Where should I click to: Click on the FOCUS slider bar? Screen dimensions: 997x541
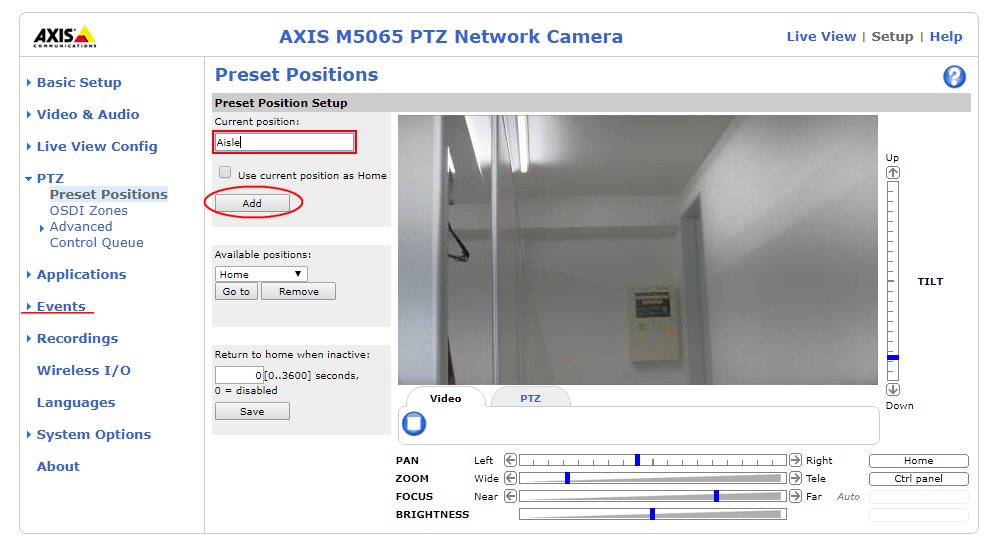point(652,496)
